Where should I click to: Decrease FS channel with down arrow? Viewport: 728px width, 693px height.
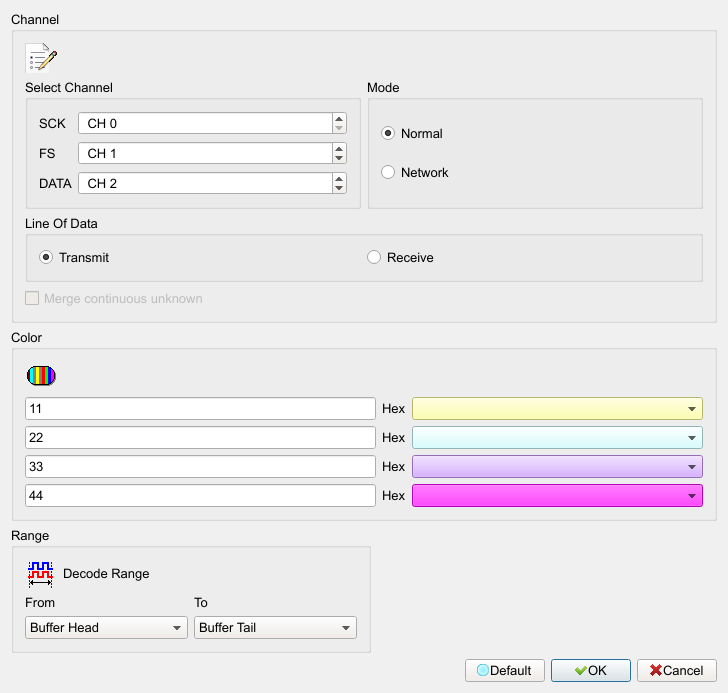339,159
